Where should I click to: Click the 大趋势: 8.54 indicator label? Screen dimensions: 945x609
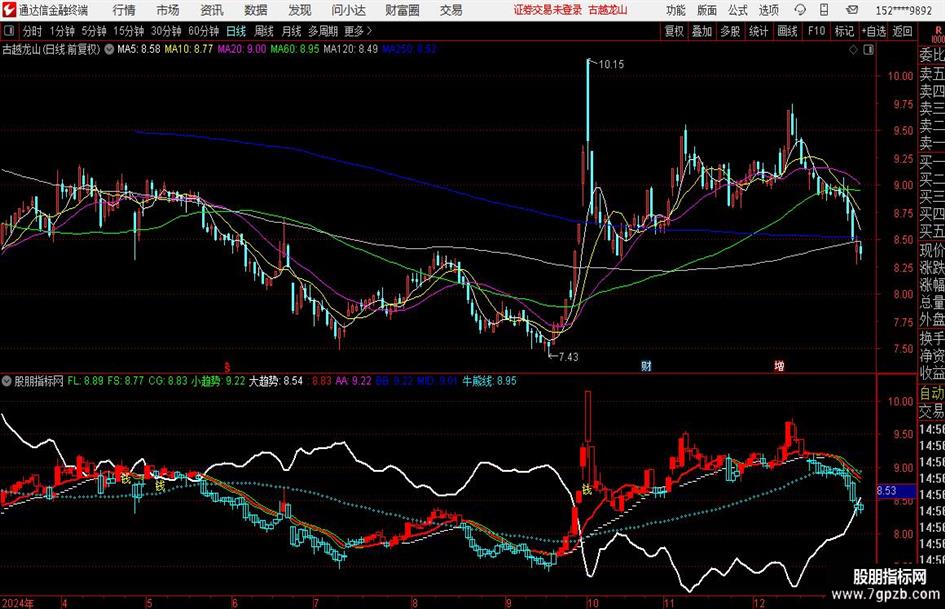[x=276, y=381]
